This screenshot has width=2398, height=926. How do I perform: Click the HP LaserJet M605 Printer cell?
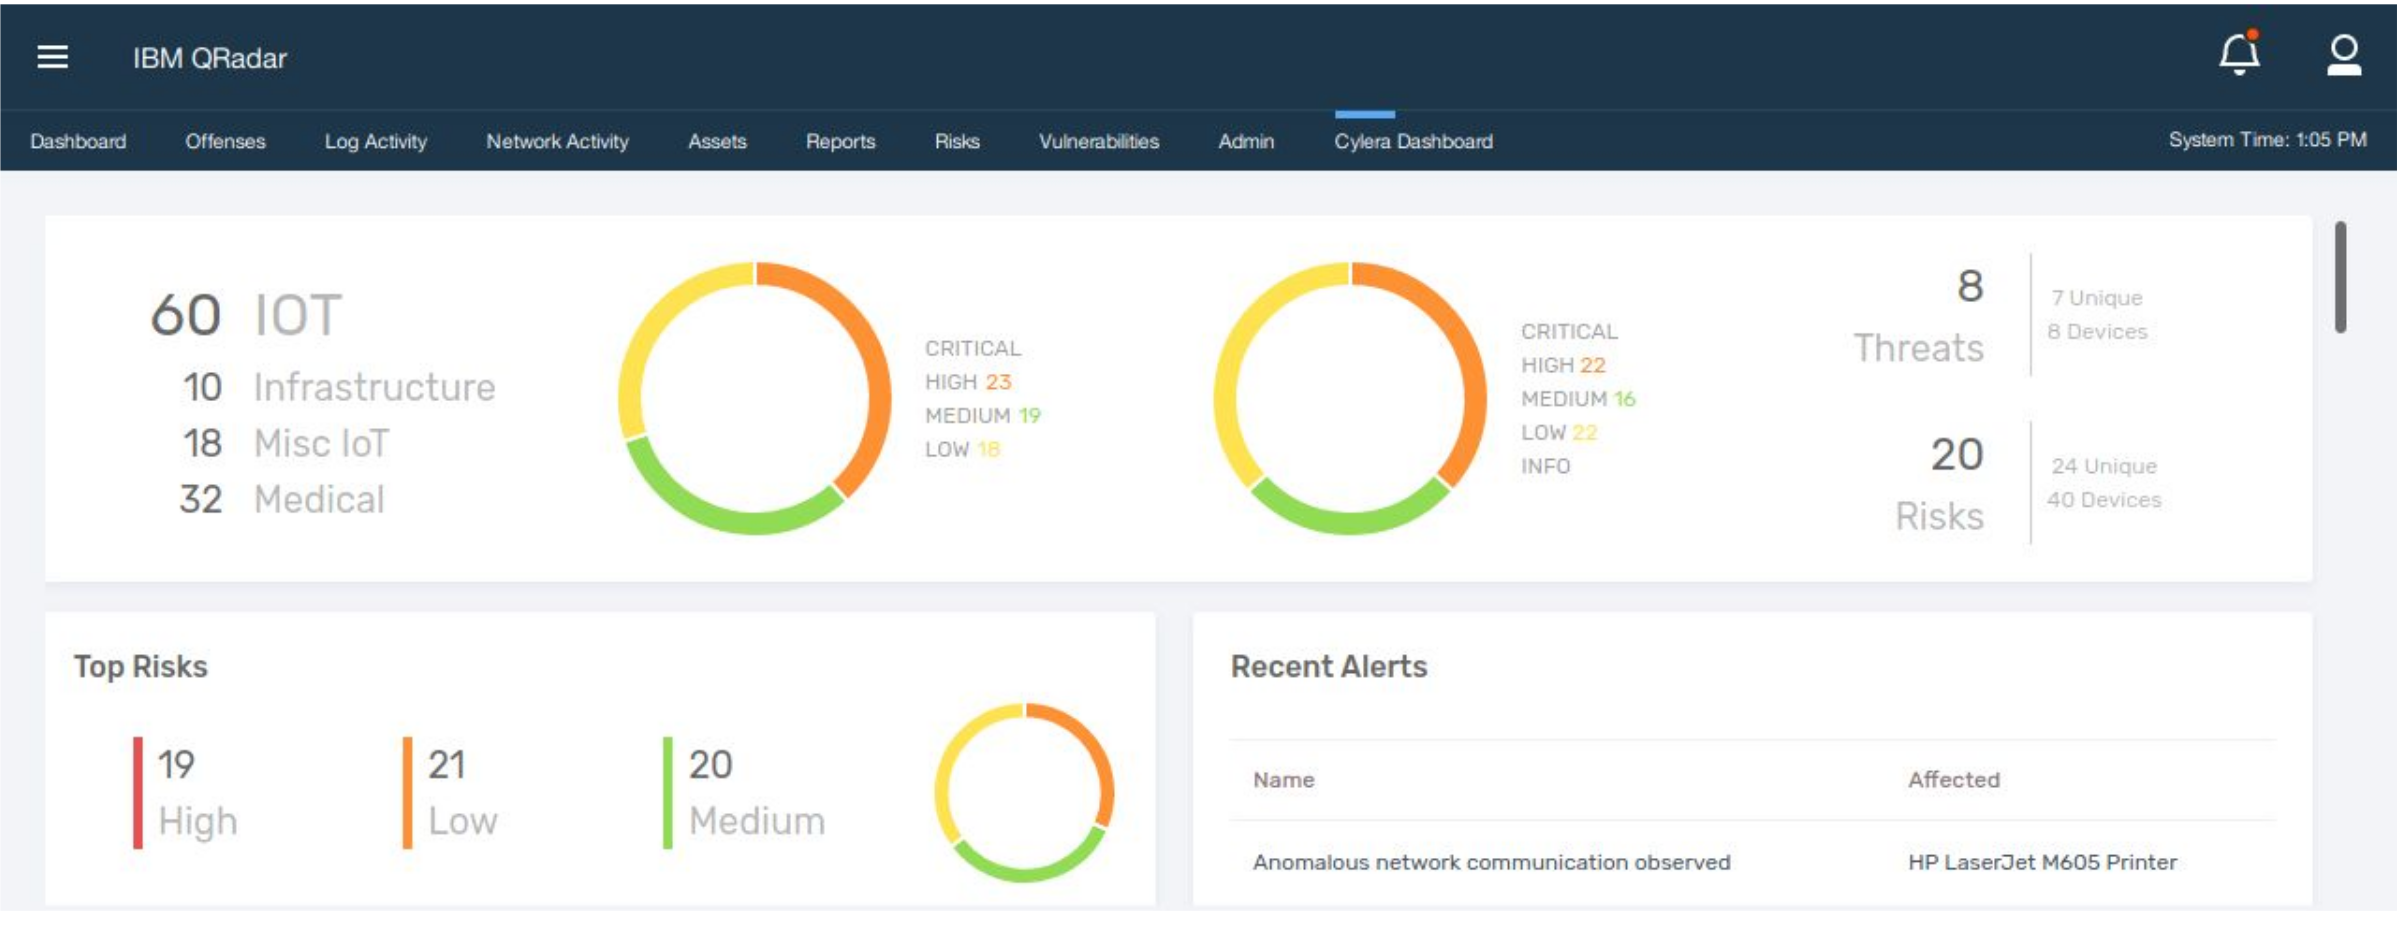[2042, 862]
